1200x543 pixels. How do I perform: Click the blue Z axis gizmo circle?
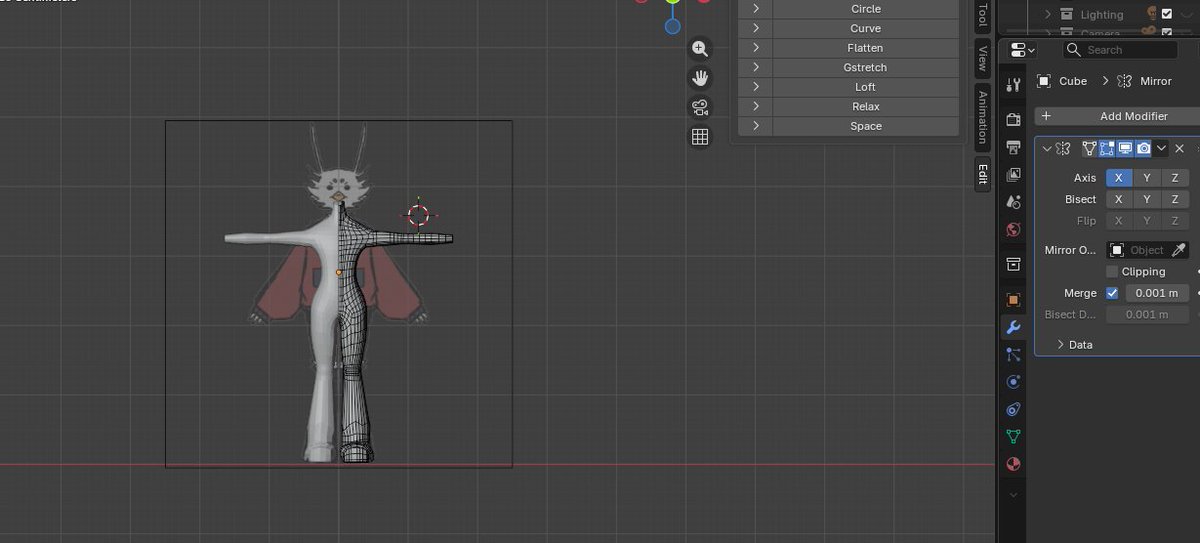673,26
